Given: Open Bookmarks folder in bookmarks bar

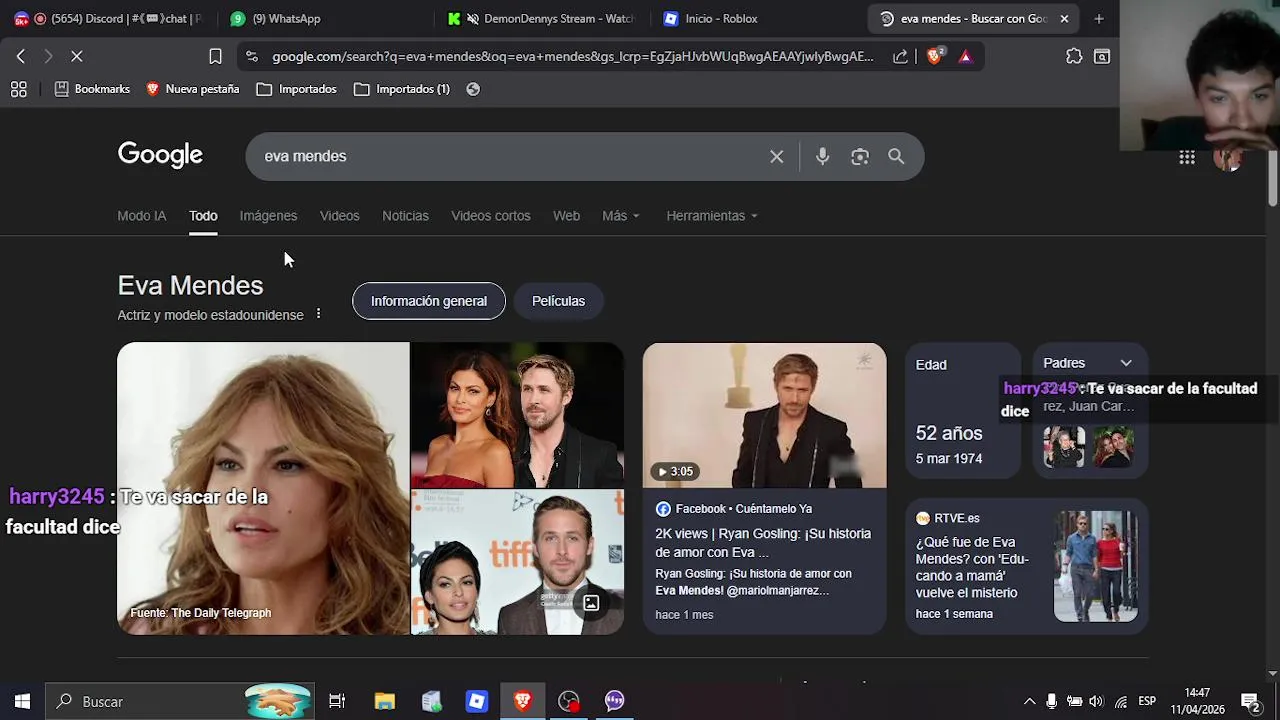Looking at the screenshot, I should pyautogui.click(x=92, y=89).
